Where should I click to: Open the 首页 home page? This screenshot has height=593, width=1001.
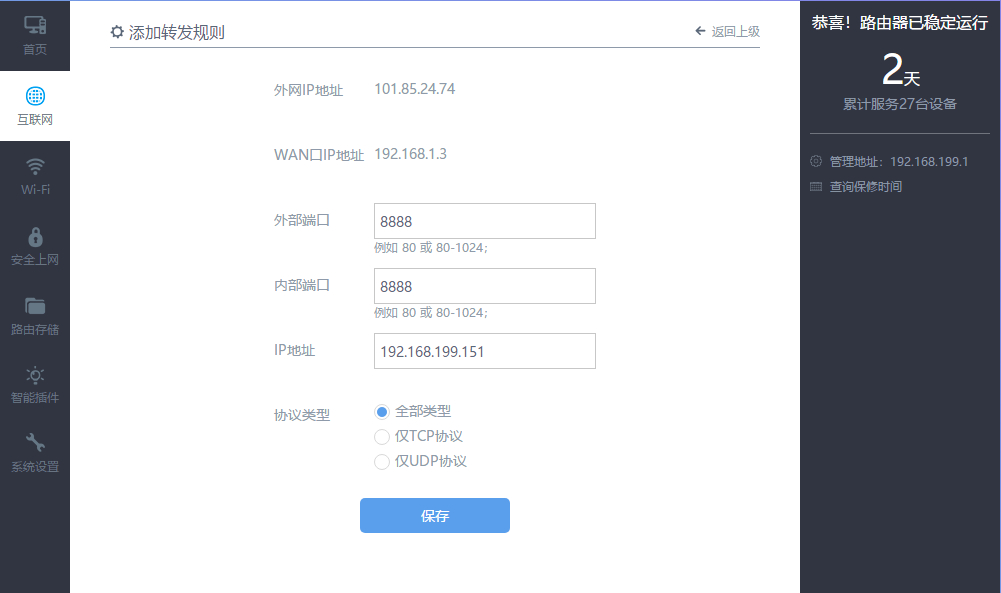point(35,35)
